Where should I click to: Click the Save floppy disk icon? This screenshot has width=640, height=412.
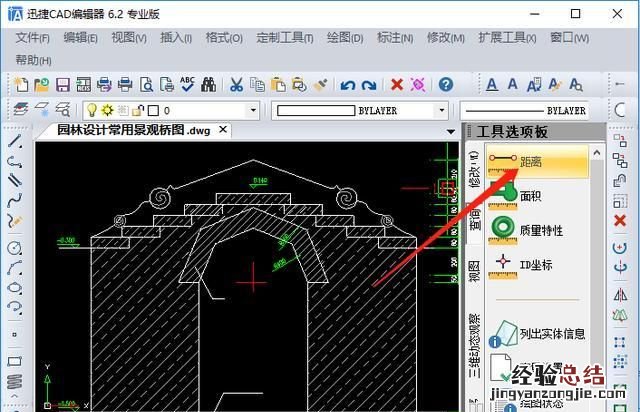point(62,85)
